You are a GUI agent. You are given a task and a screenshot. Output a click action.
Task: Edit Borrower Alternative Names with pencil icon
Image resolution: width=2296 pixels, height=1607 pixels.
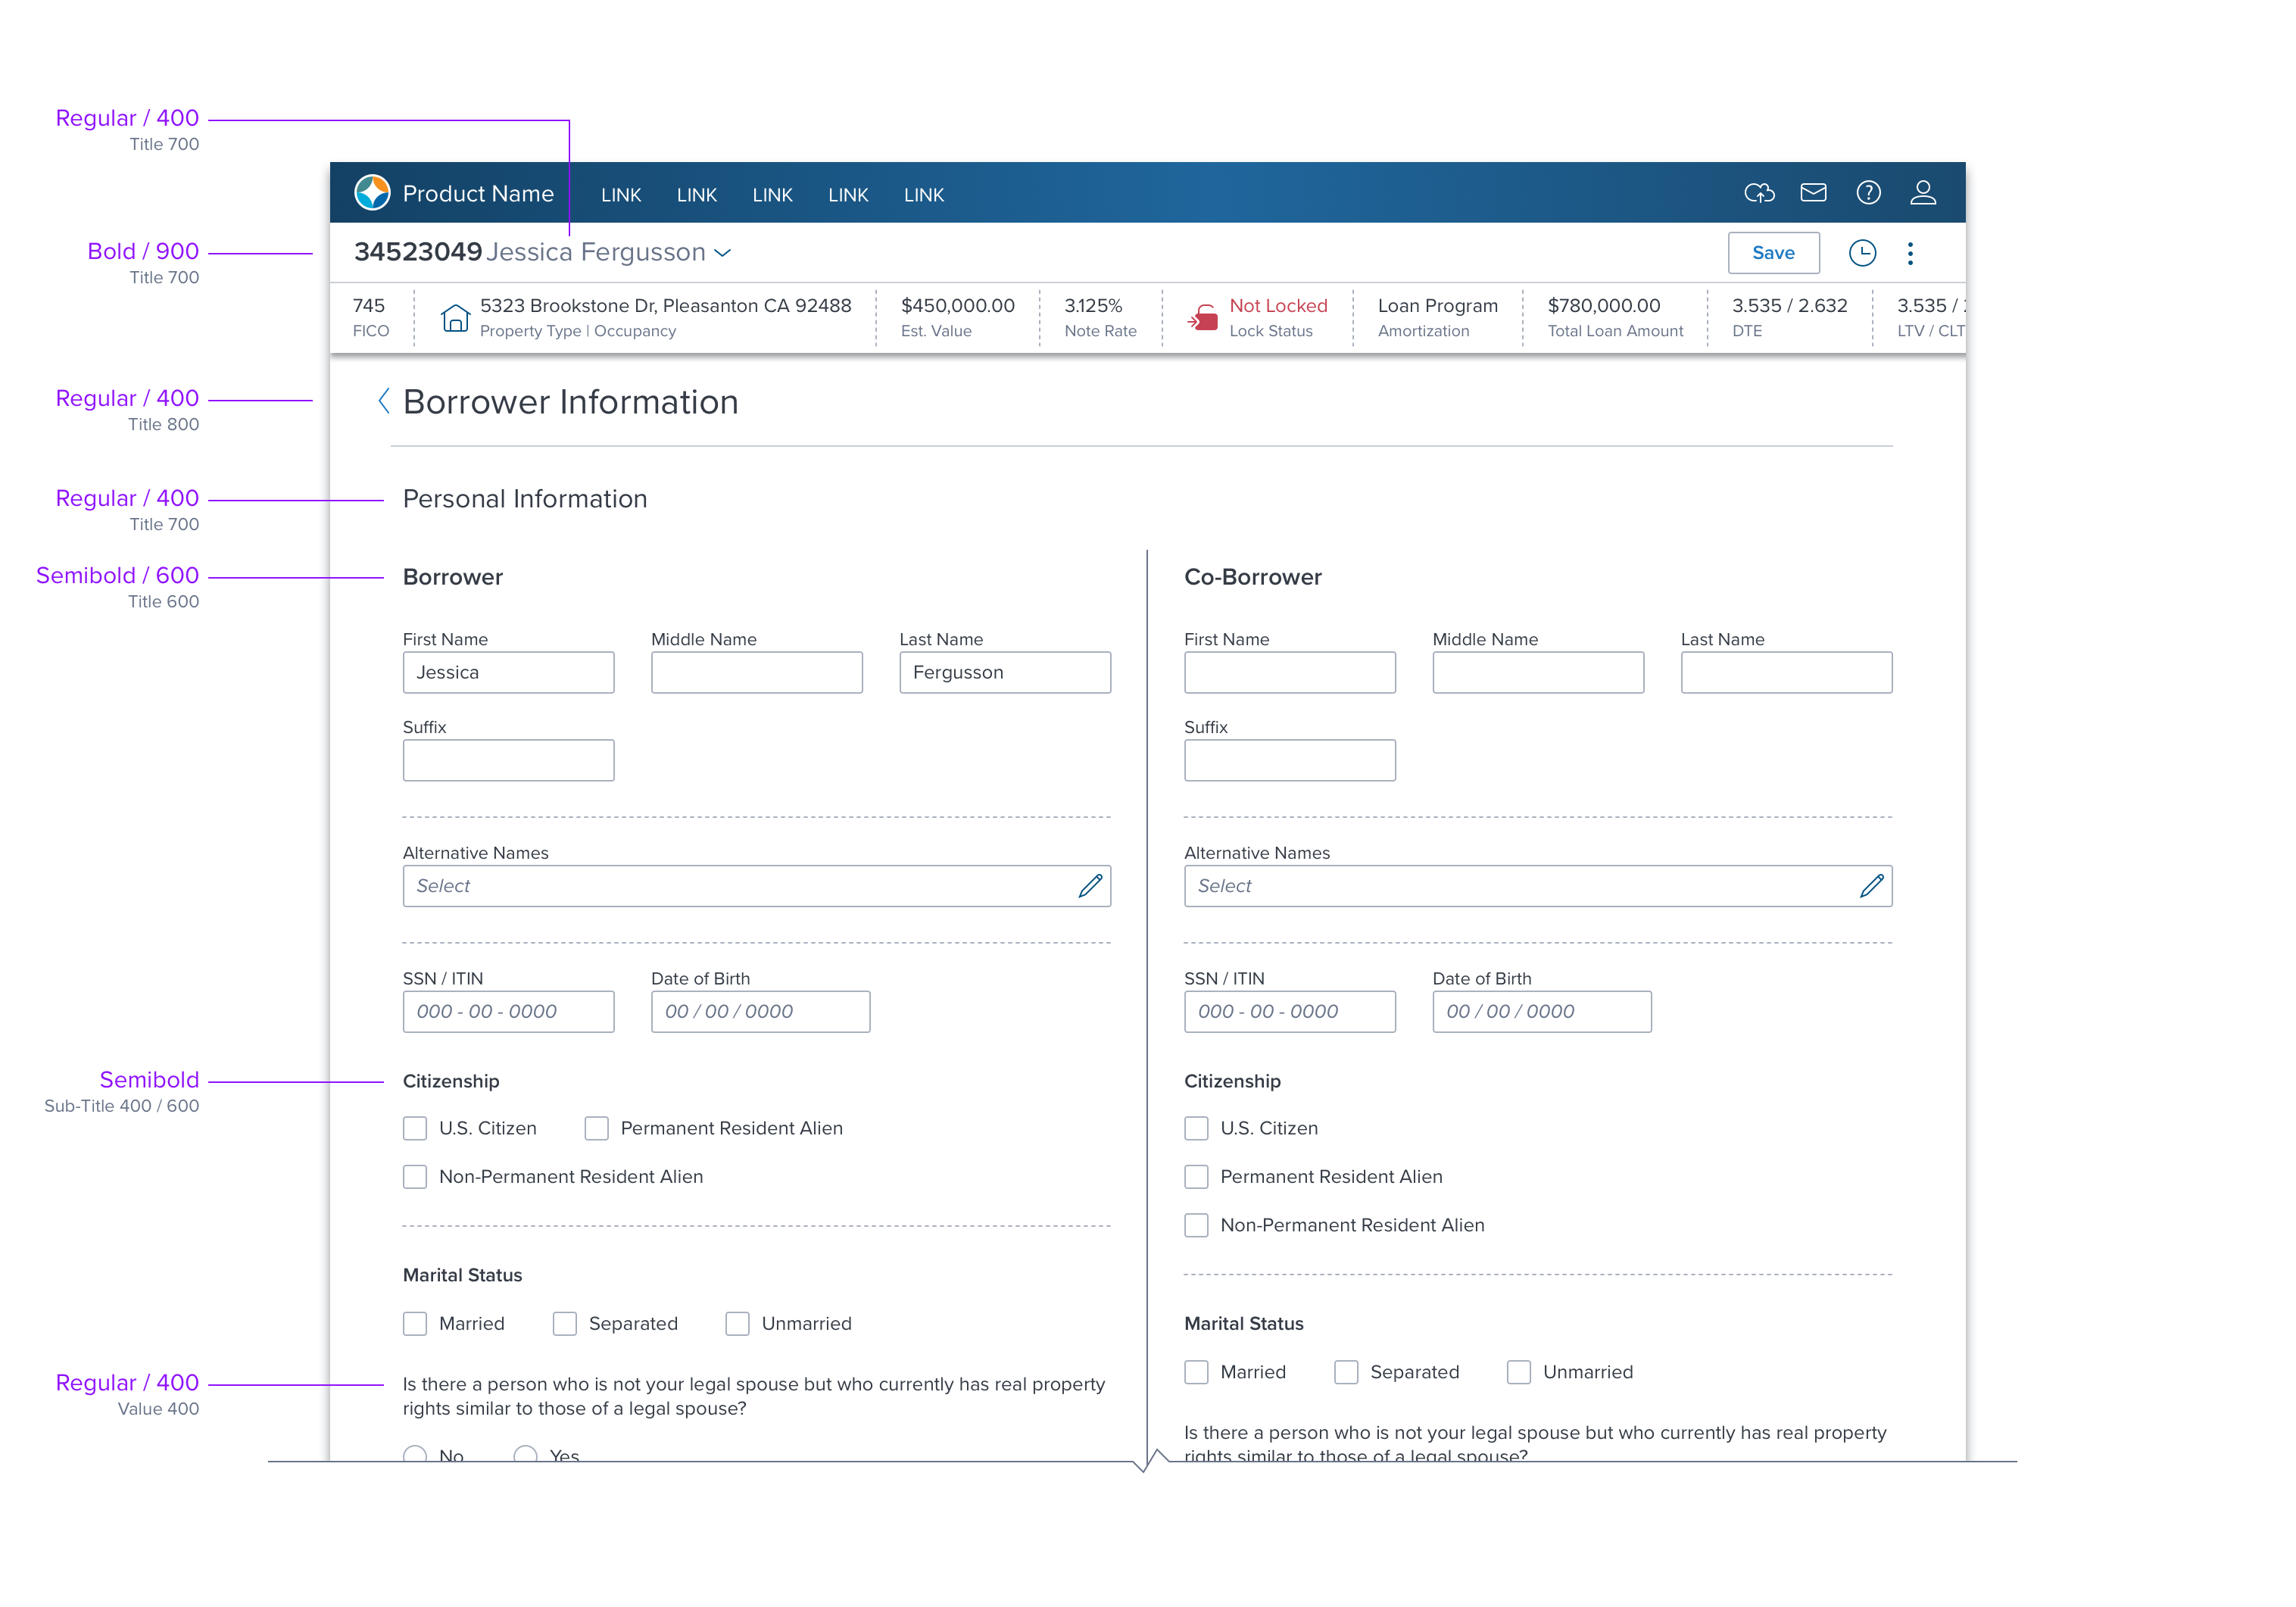[x=1090, y=886]
